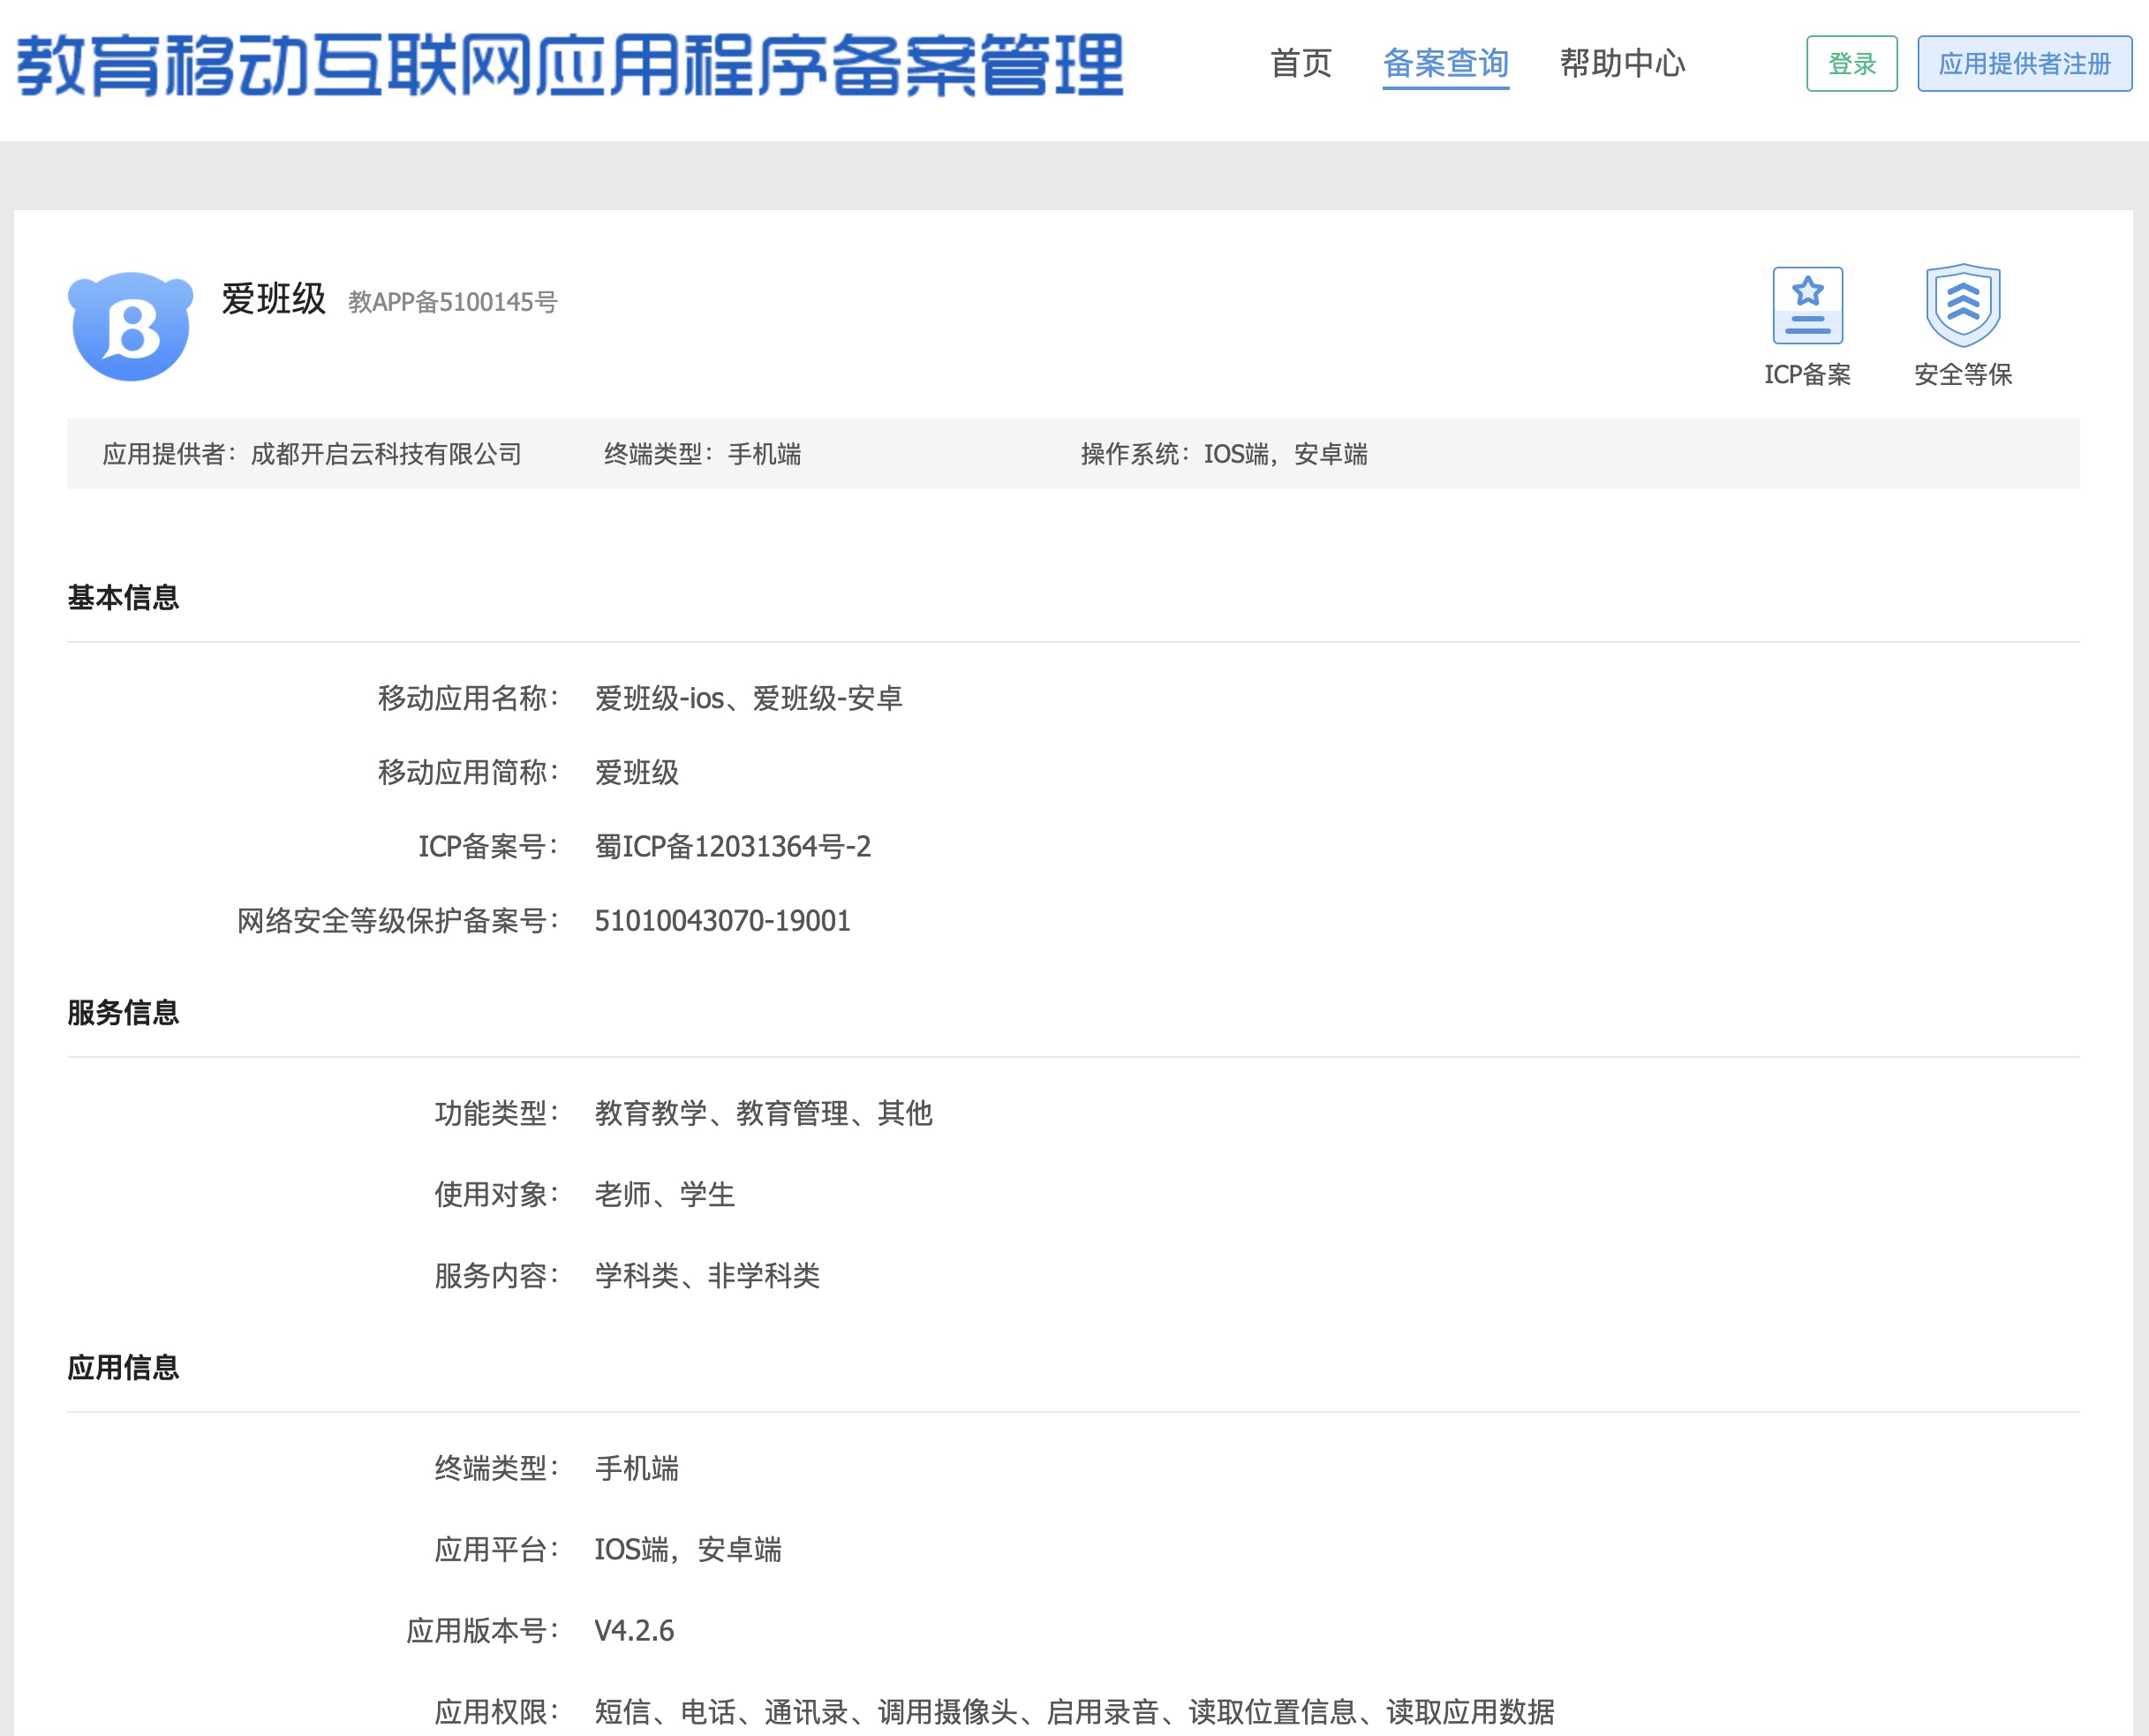Select 应用平台 value IOS端，安卓端
The image size is (2149, 1736).
[688, 1549]
